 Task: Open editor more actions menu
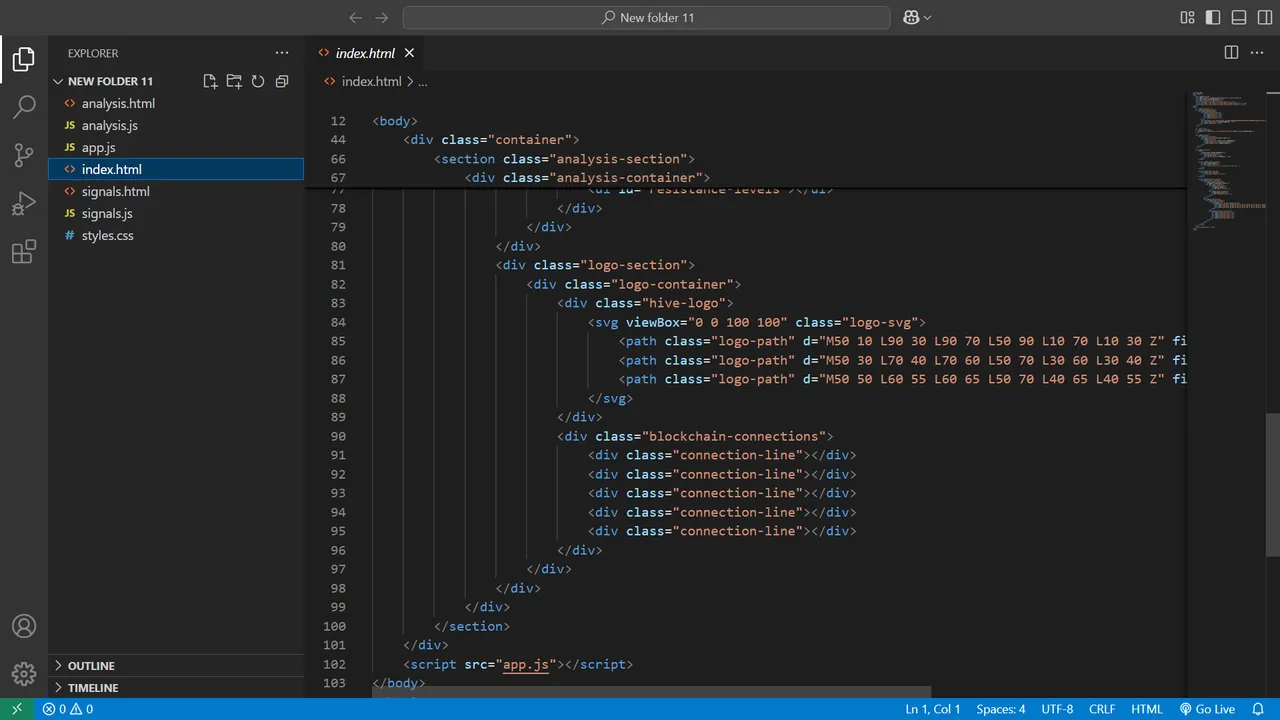coord(1259,52)
